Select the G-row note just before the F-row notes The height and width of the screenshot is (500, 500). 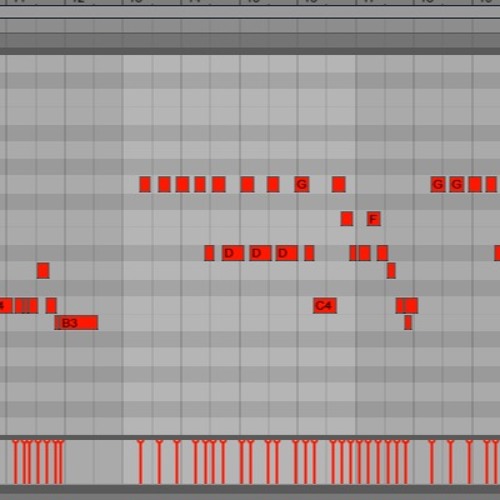coord(339,184)
